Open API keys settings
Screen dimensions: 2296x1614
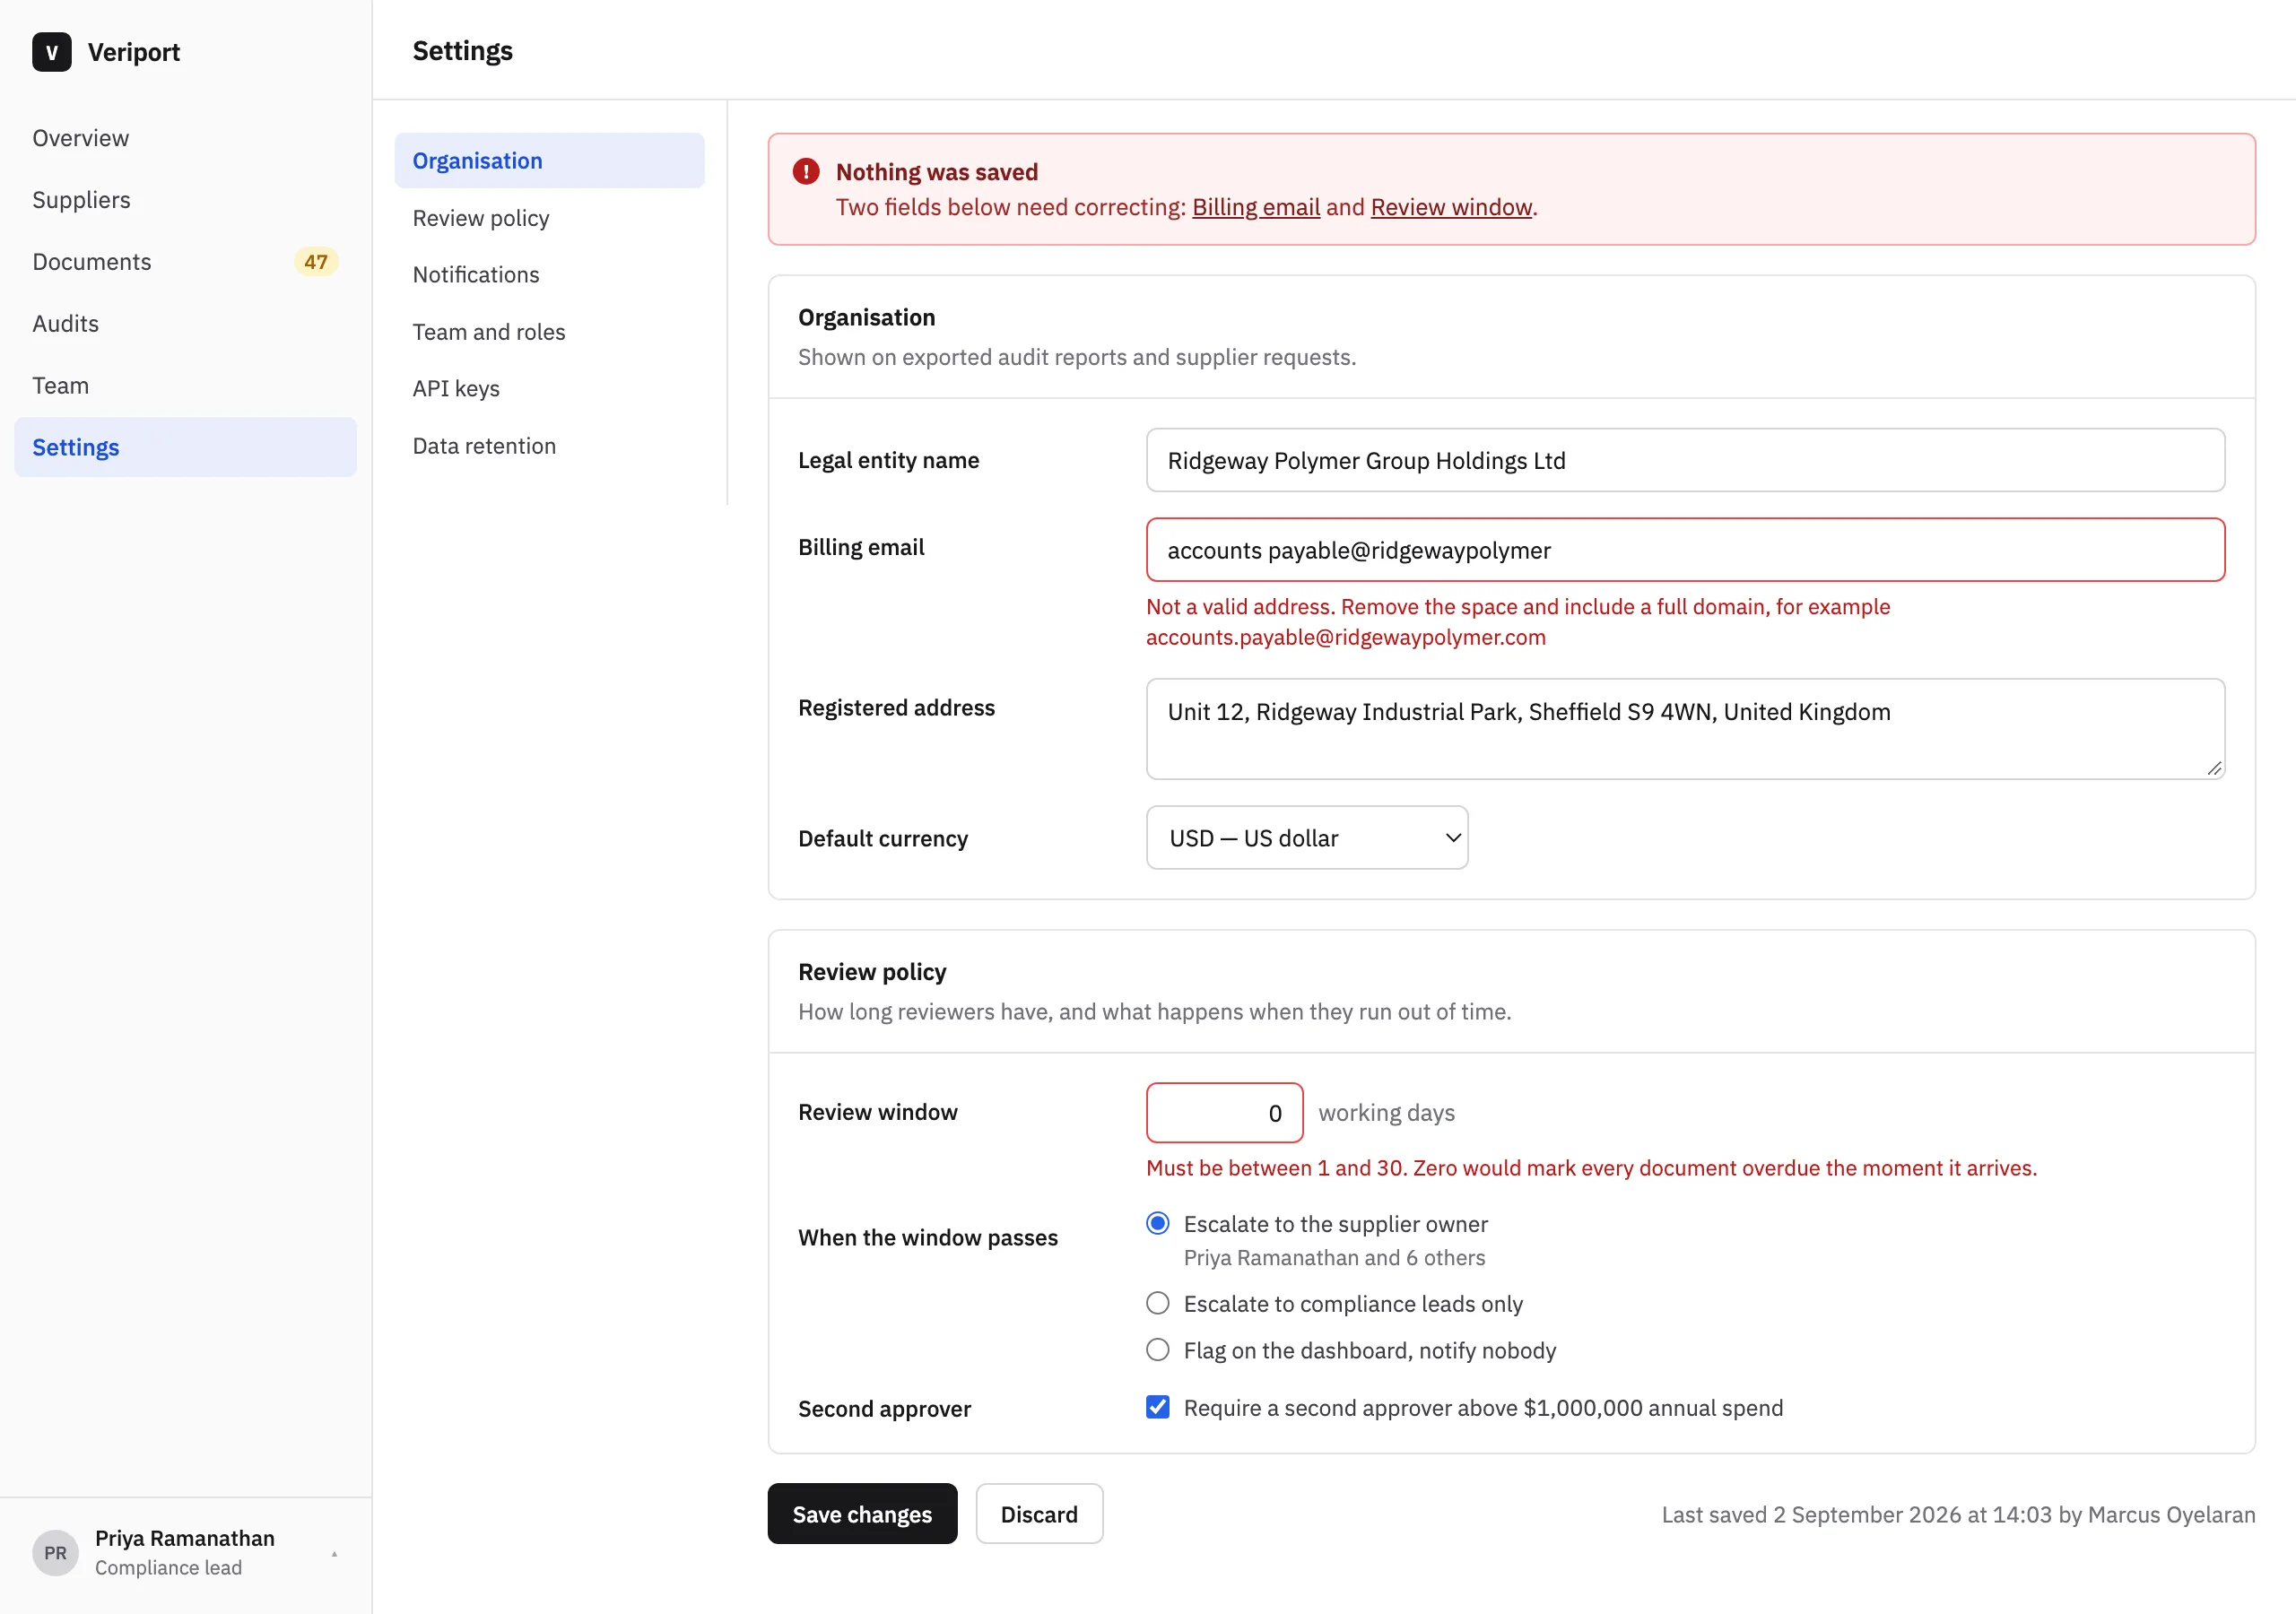pos(549,389)
